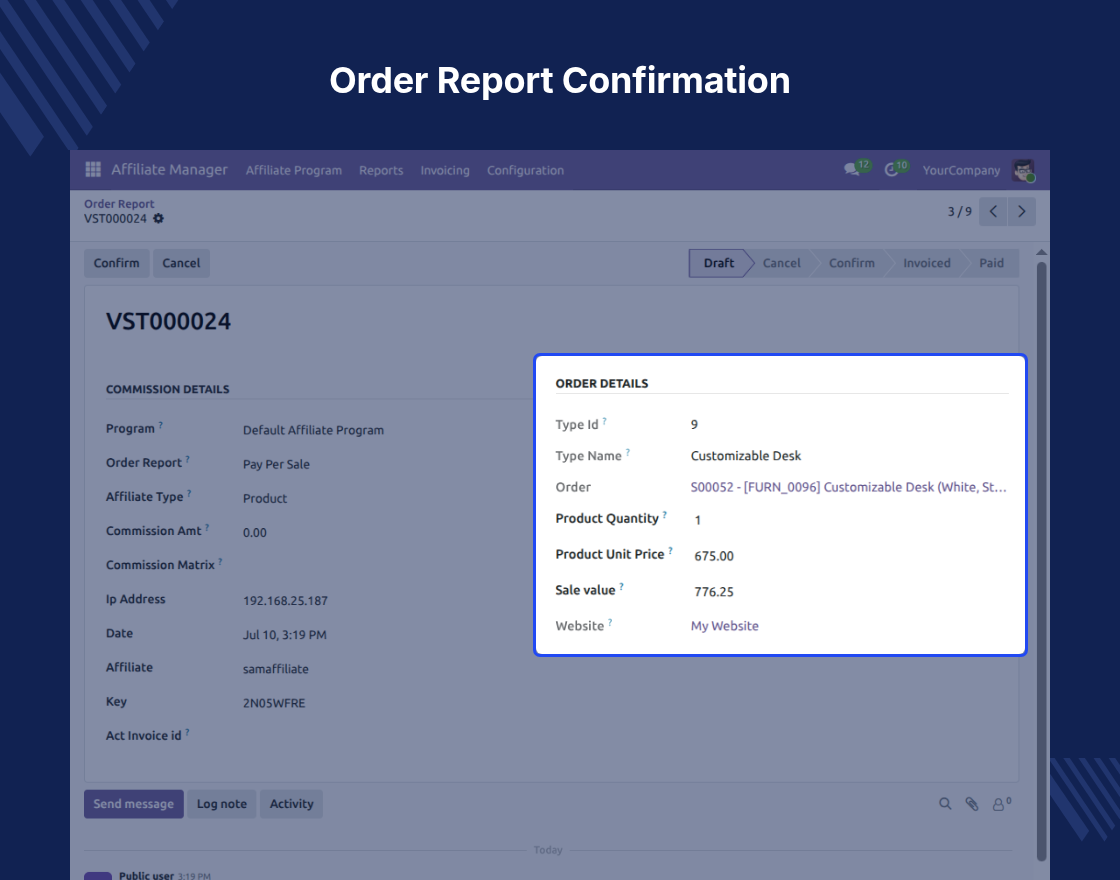This screenshot has width=1120, height=880.
Task: Click key value 2N05WFRE
Action: coord(274,703)
